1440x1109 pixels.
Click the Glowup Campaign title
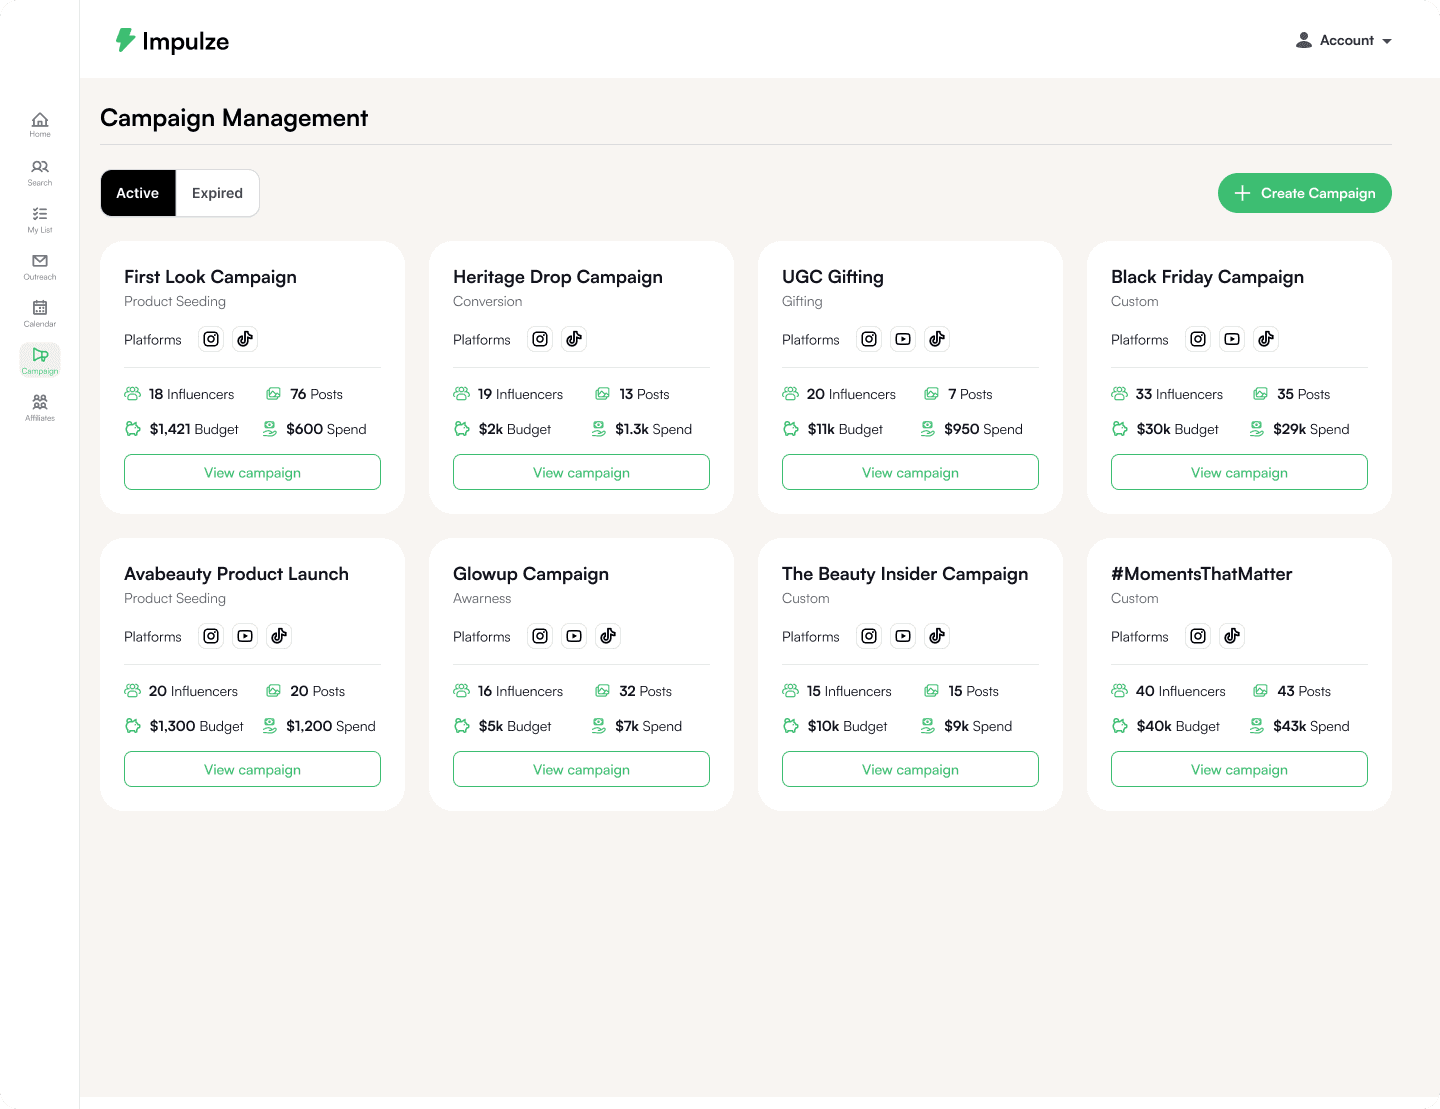click(x=531, y=574)
